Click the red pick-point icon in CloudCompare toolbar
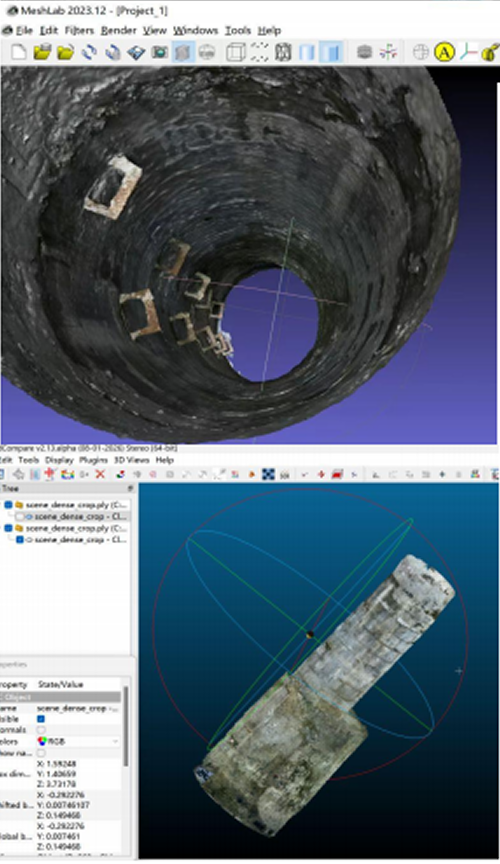 click(50, 474)
